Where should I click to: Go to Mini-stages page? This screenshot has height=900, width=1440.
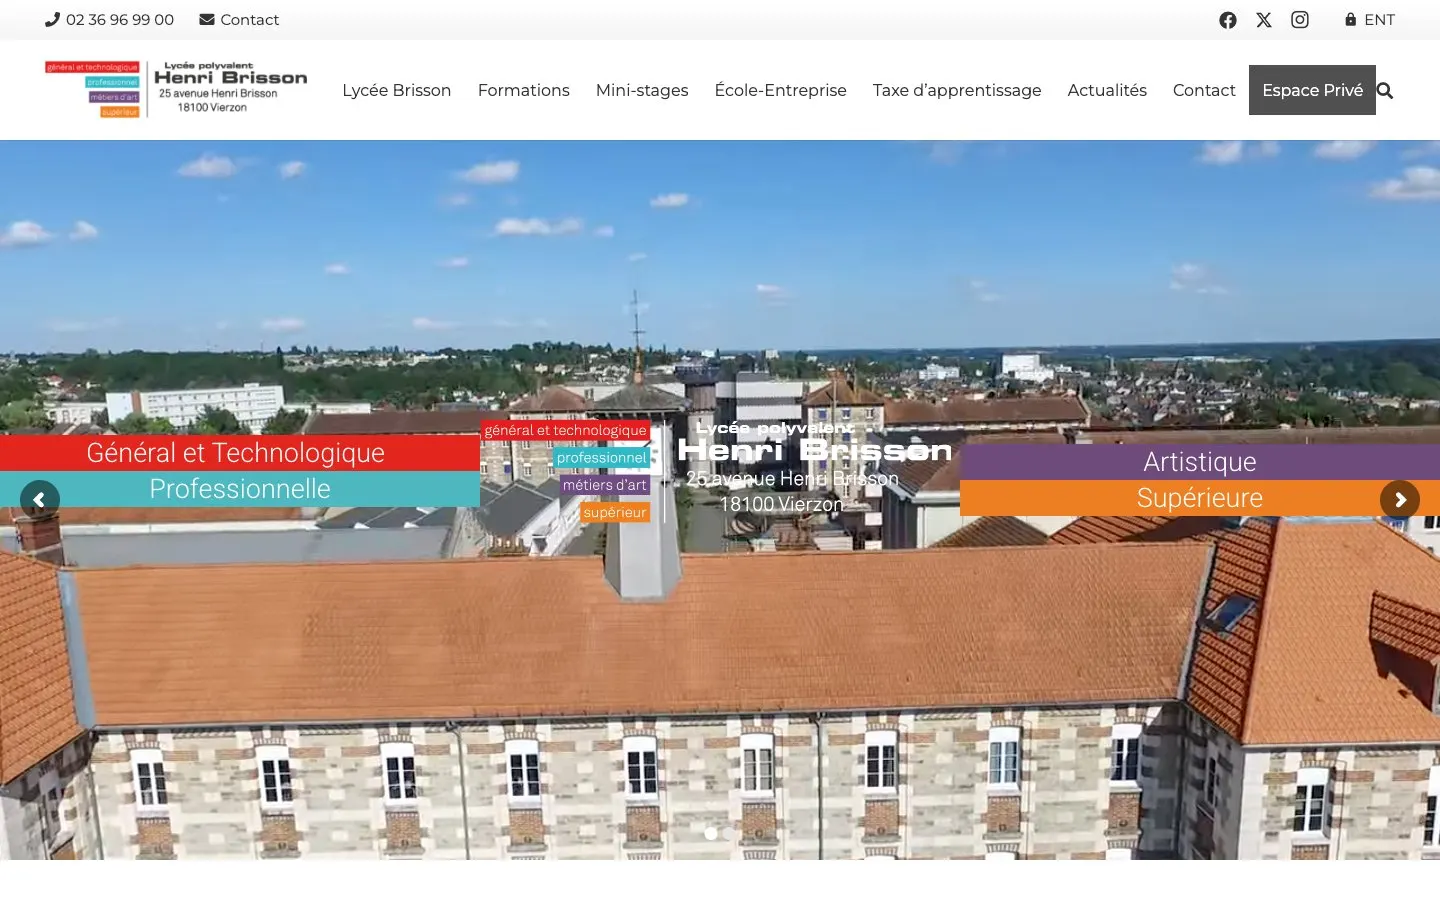tap(642, 90)
